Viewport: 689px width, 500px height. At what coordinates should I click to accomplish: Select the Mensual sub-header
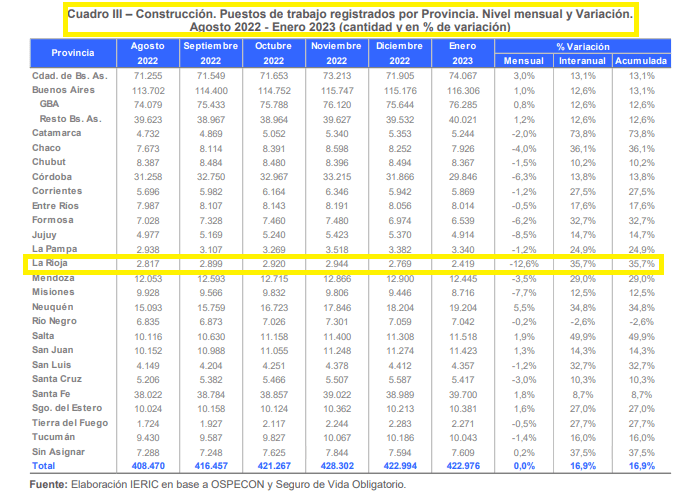pos(524,61)
